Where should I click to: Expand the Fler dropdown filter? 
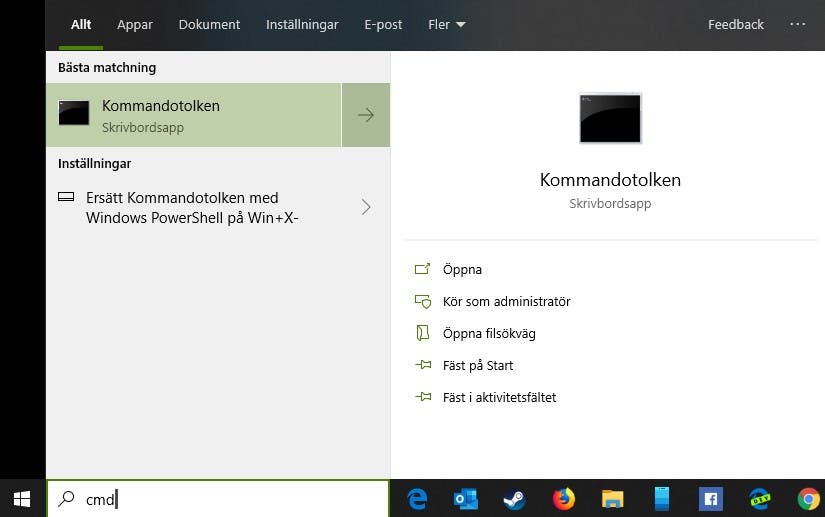(x=447, y=25)
